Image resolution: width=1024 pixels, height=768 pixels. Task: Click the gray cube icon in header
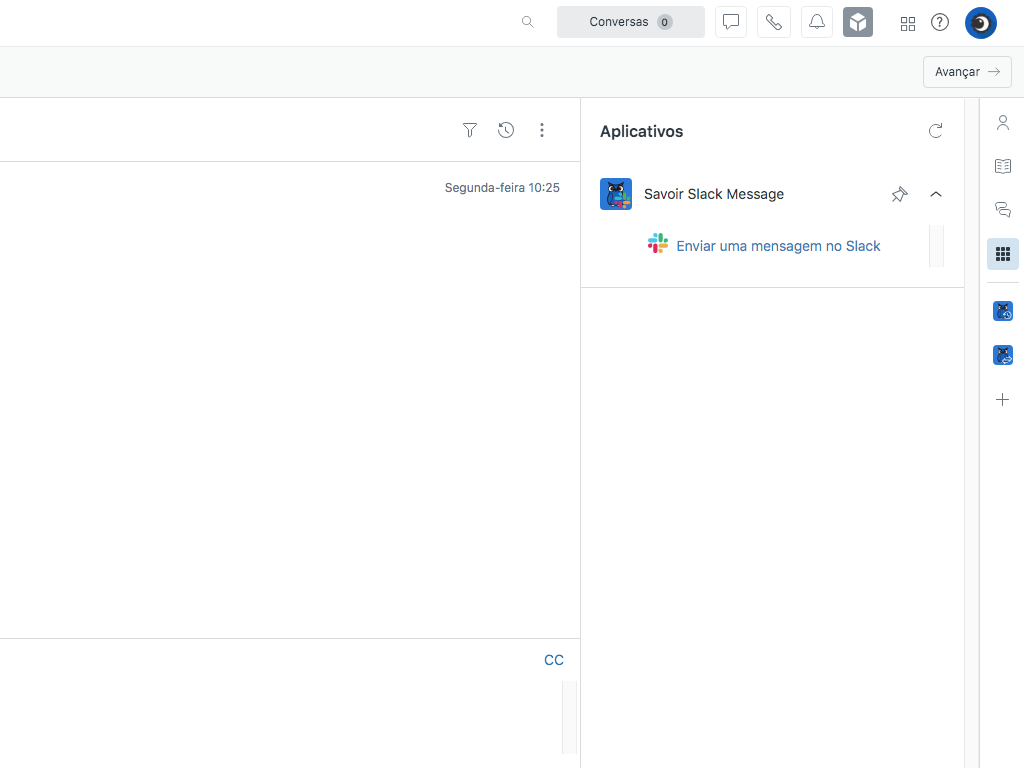coord(858,22)
